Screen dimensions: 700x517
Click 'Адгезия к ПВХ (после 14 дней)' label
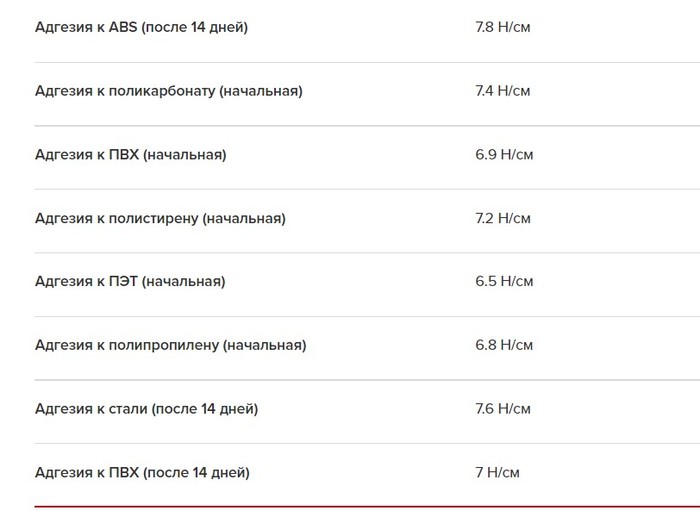[x=142, y=472]
